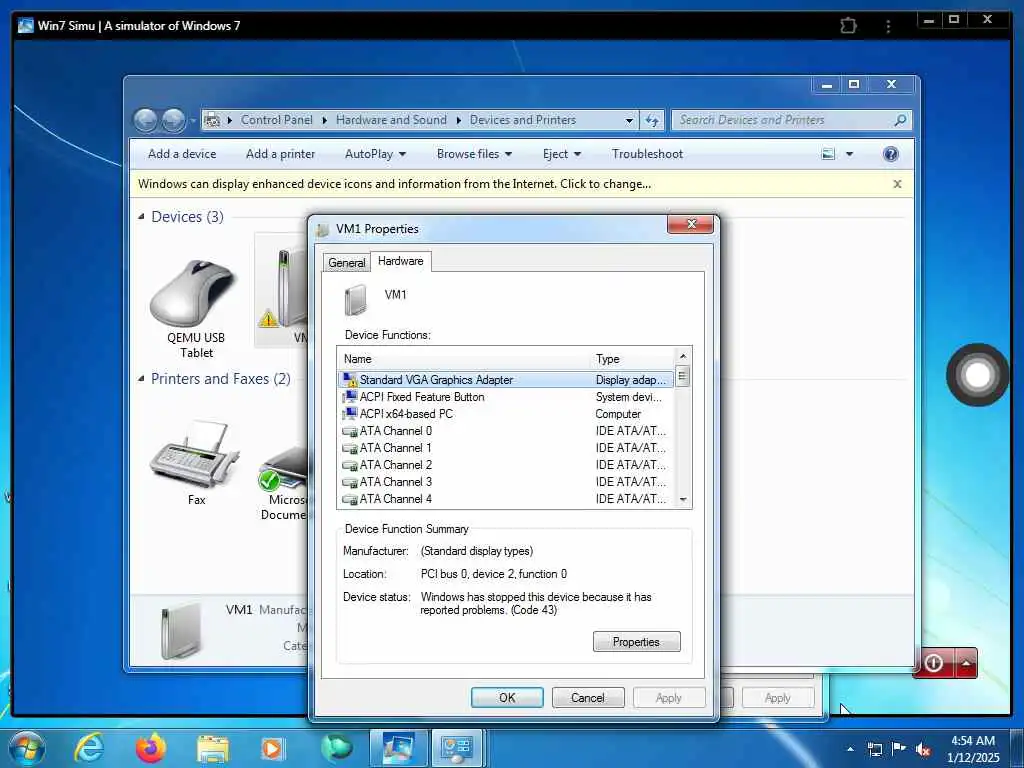Click the green globe taskbar icon
1024x768 pixels.
[x=336, y=748]
